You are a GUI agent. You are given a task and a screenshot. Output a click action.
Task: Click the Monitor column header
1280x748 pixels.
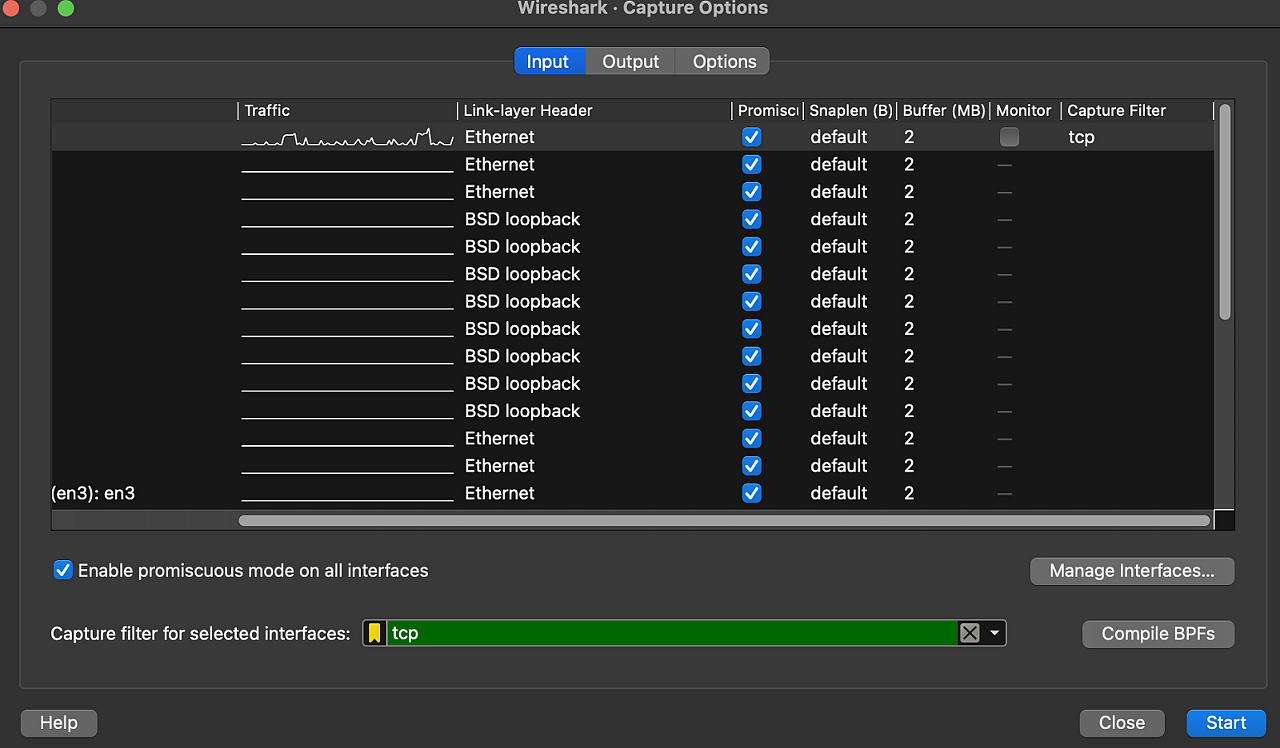pos(1024,111)
